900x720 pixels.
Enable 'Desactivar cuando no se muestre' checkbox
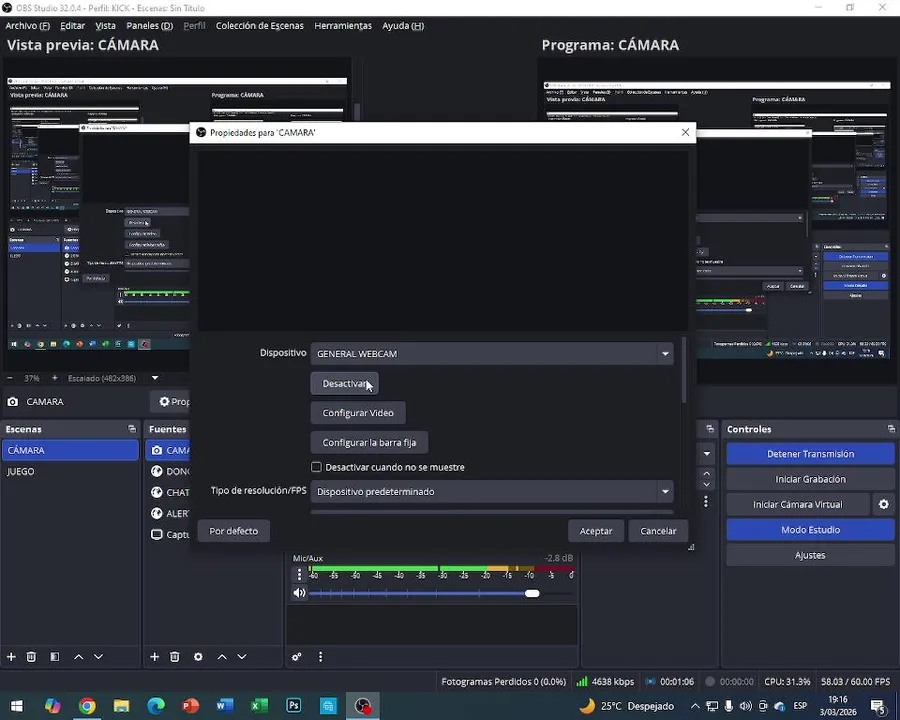pos(316,467)
